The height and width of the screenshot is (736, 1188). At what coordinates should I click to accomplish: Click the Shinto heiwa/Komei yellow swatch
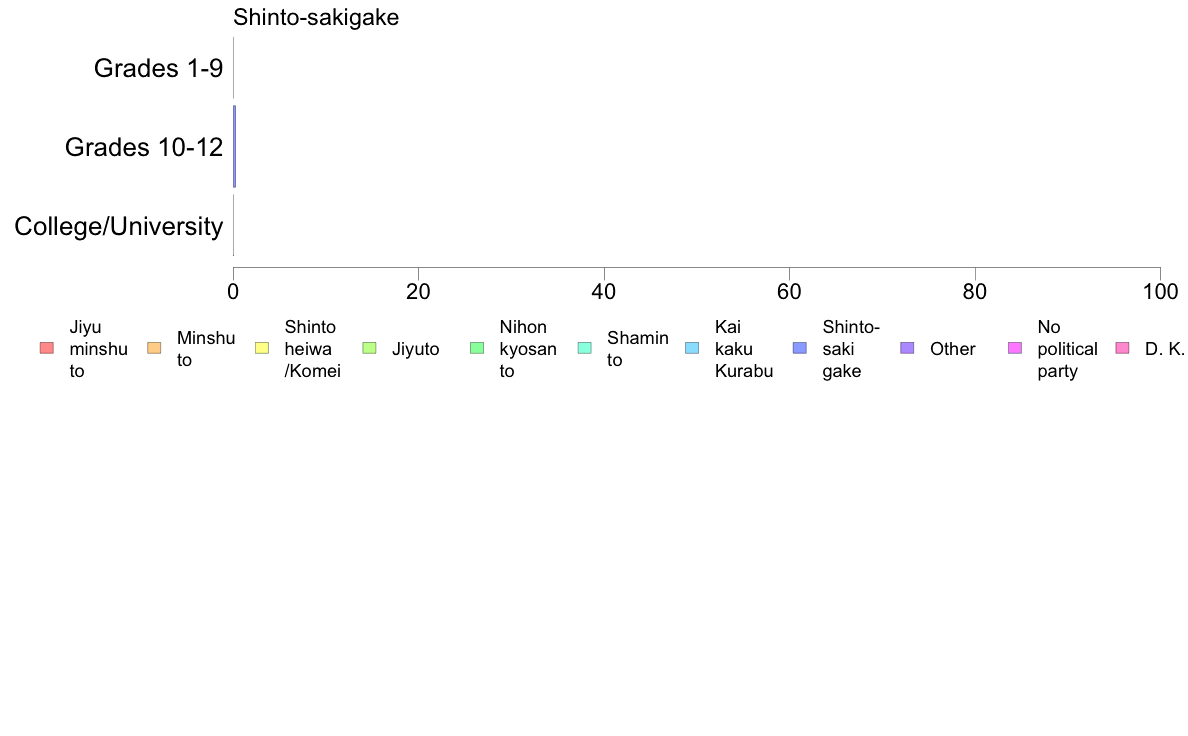[262, 349]
